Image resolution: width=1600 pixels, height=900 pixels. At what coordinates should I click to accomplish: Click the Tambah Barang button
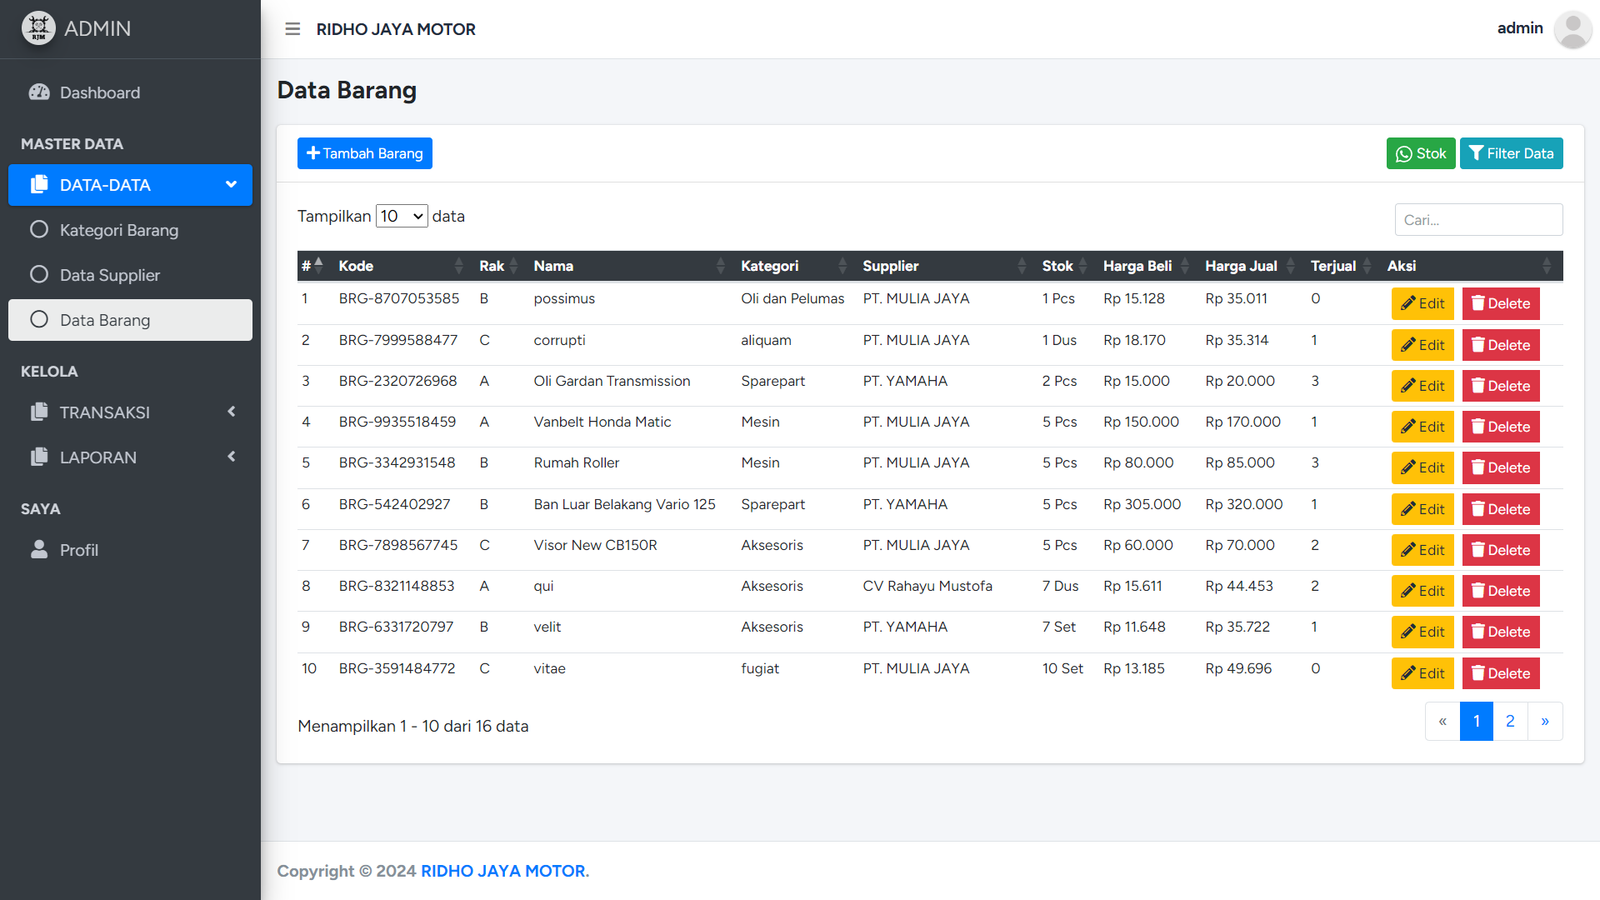(364, 153)
